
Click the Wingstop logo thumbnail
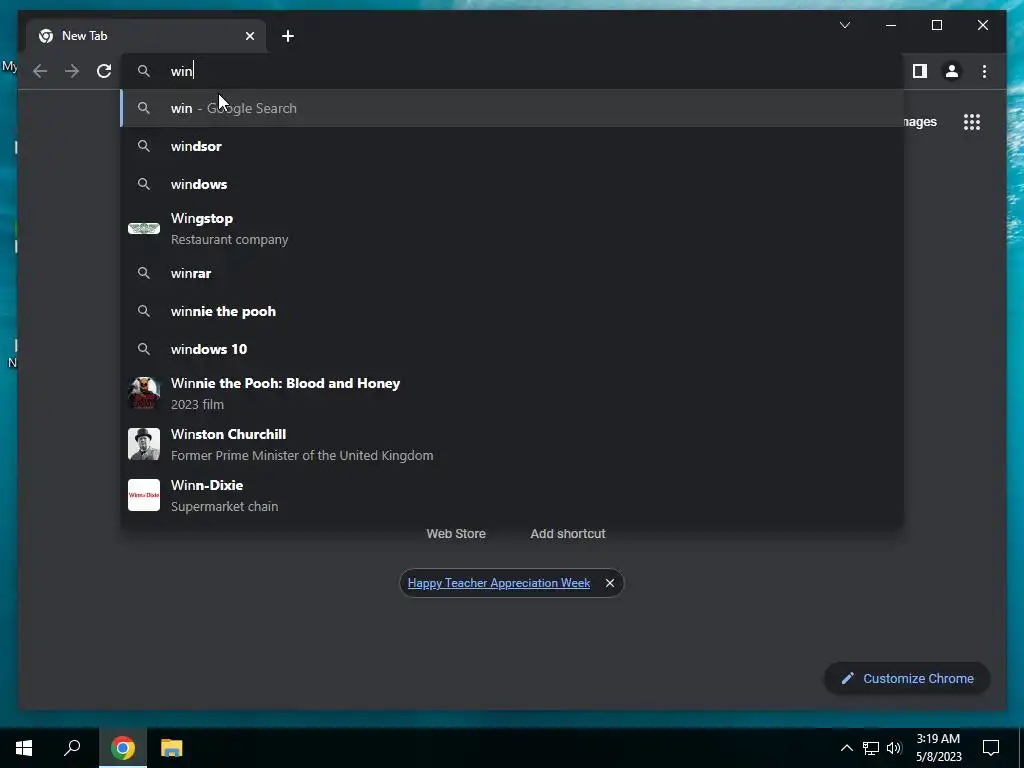144,229
